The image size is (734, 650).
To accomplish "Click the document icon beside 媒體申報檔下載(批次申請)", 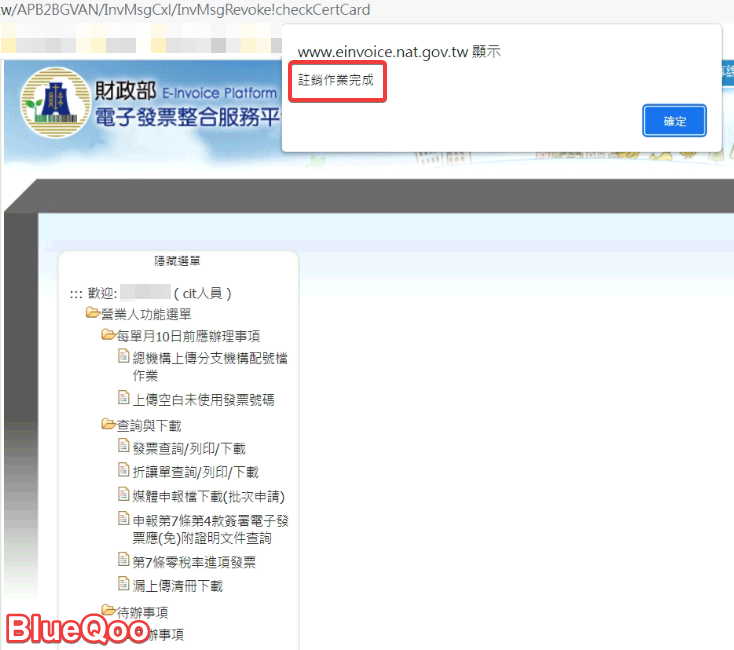I will click(x=124, y=495).
